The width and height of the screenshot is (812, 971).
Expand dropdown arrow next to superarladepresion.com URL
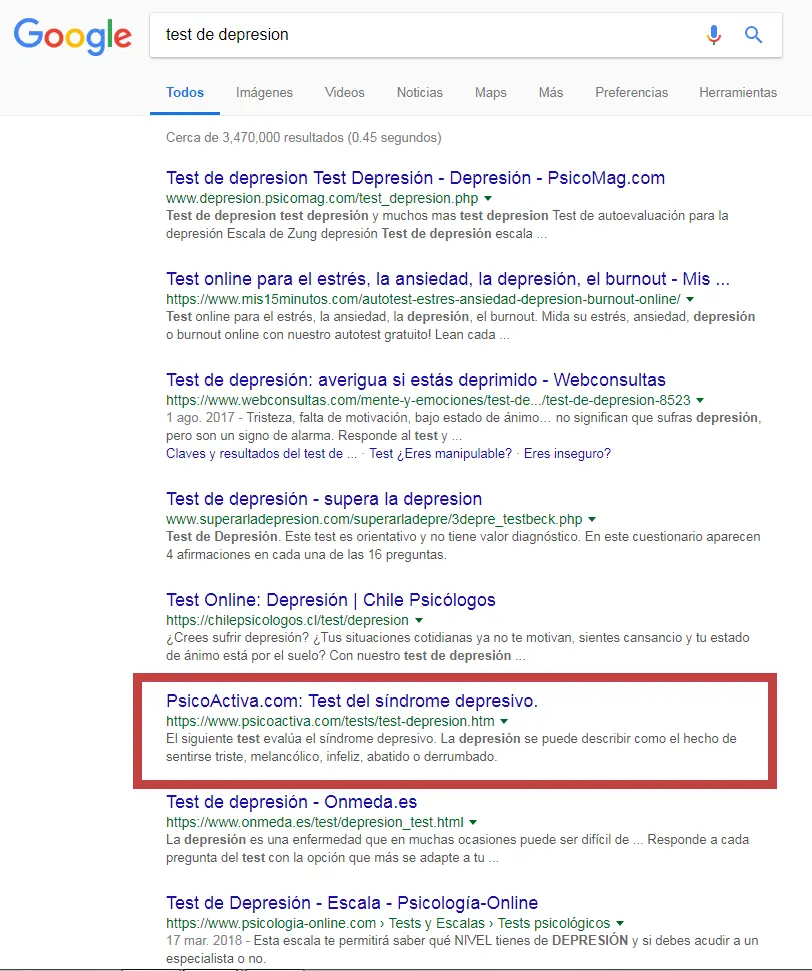coord(592,519)
